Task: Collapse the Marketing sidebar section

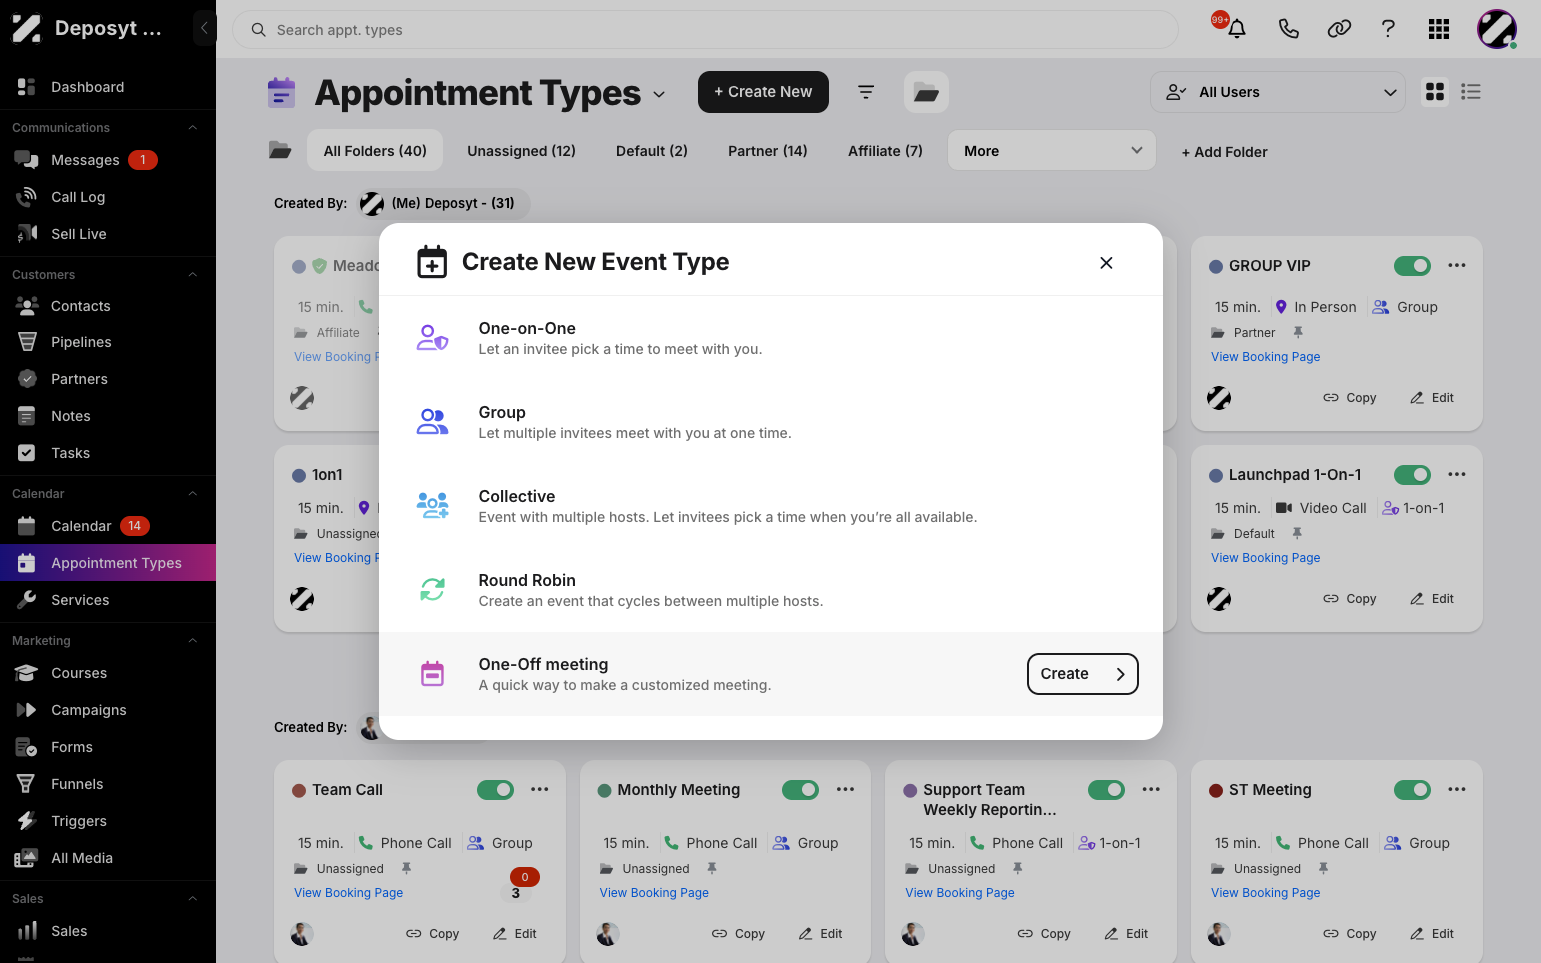Action: [x=193, y=641]
